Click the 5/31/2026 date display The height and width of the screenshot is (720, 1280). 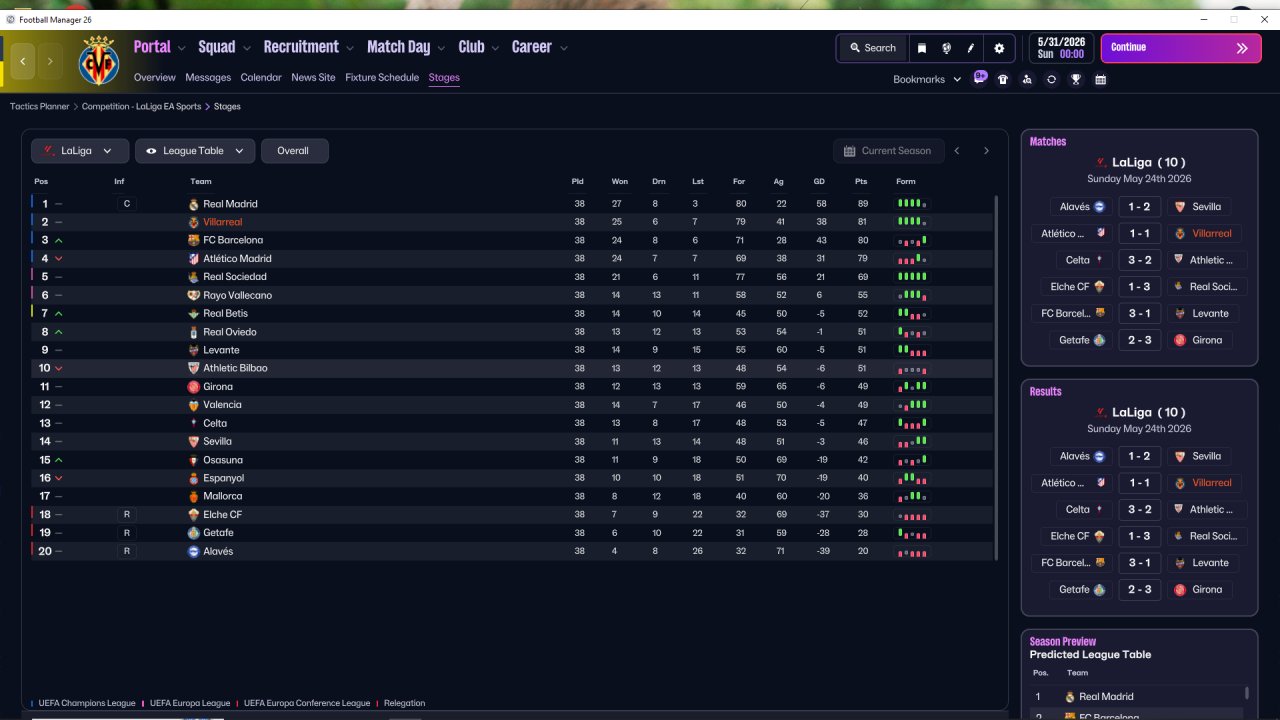pyautogui.click(x=1061, y=48)
